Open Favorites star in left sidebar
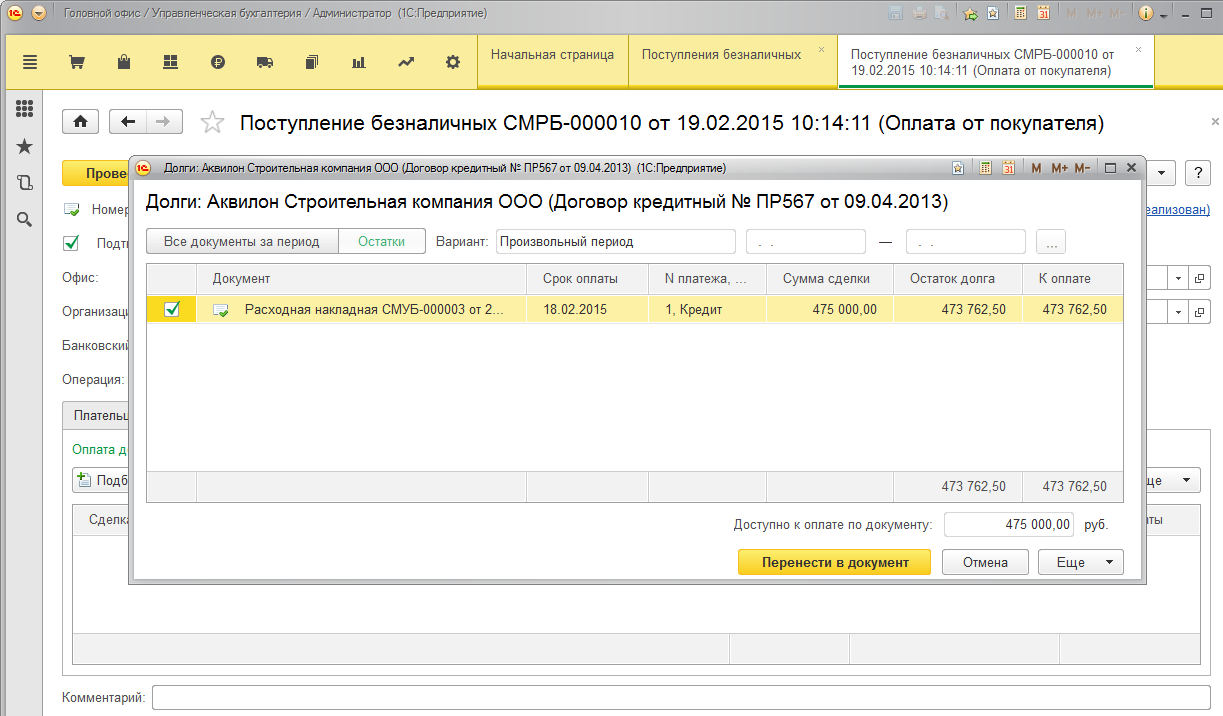This screenshot has width=1223, height=716. tap(24, 146)
